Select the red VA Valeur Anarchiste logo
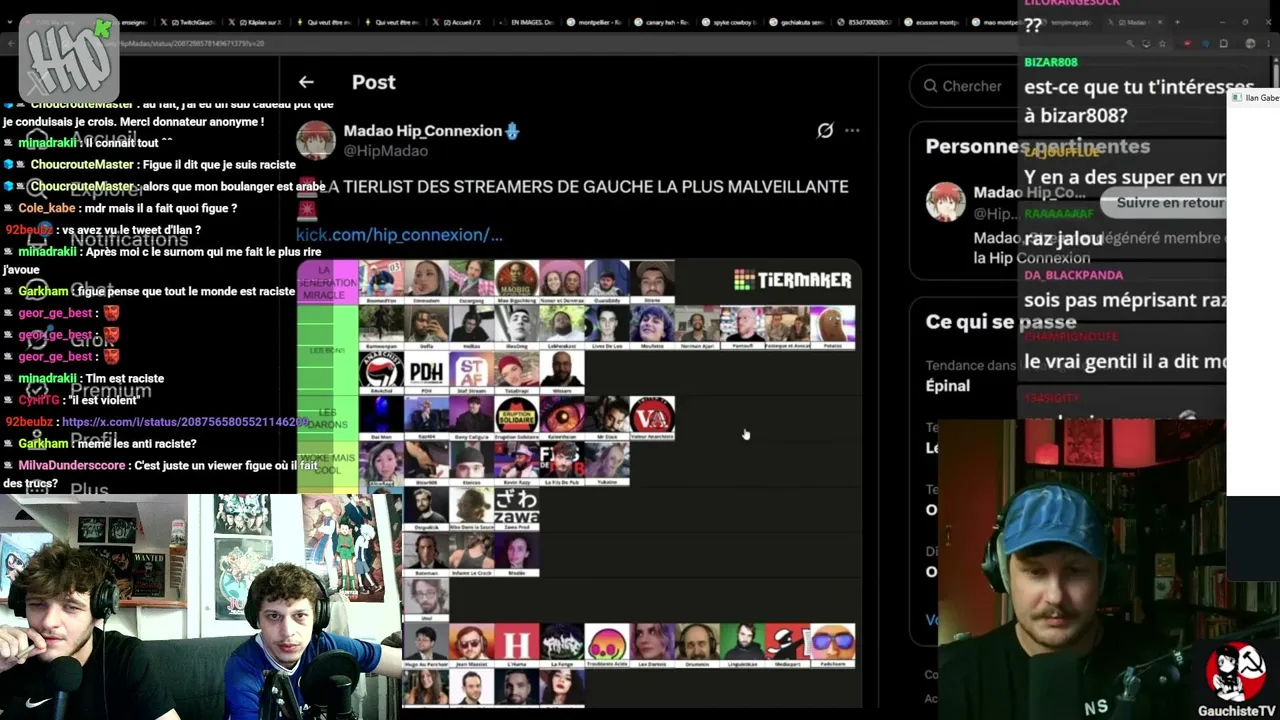 pyautogui.click(x=652, y=418)
